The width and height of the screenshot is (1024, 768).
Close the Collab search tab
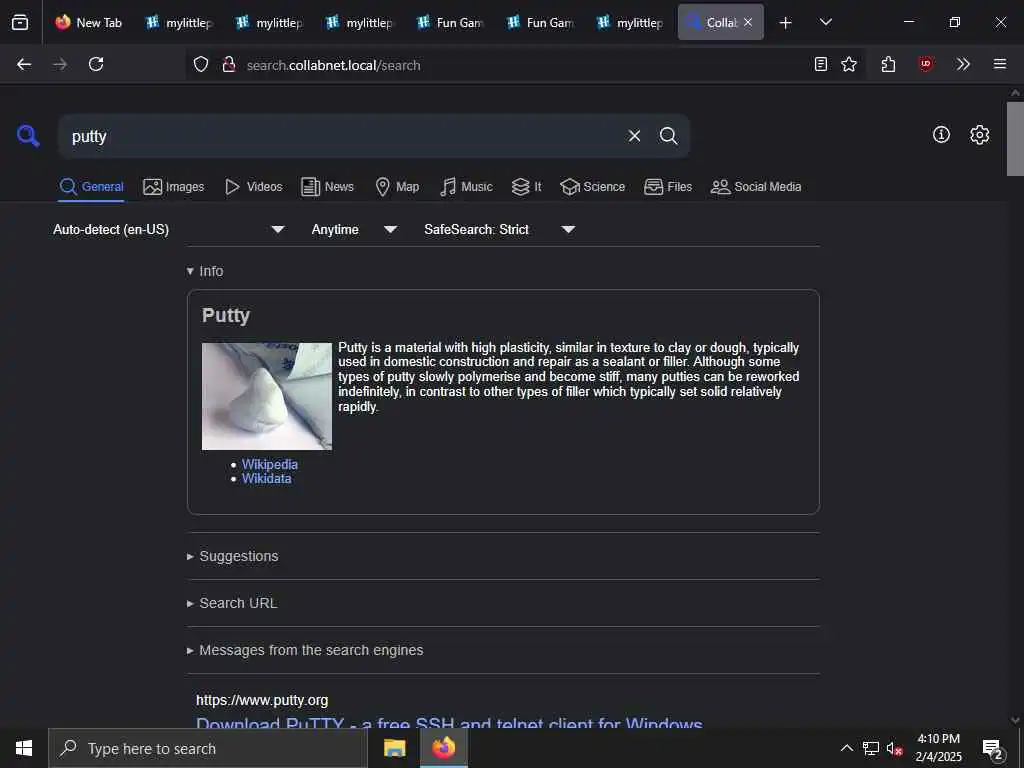point(748,22)
